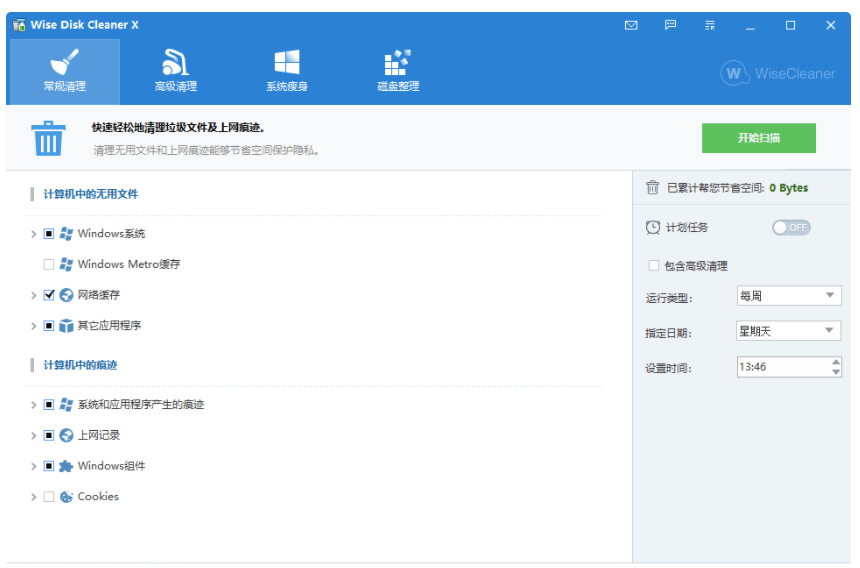Expand the 系统和应用程序产生的痕迹 node
The image size is (860, 568).
pyautogui.click(x=33, y=405)
